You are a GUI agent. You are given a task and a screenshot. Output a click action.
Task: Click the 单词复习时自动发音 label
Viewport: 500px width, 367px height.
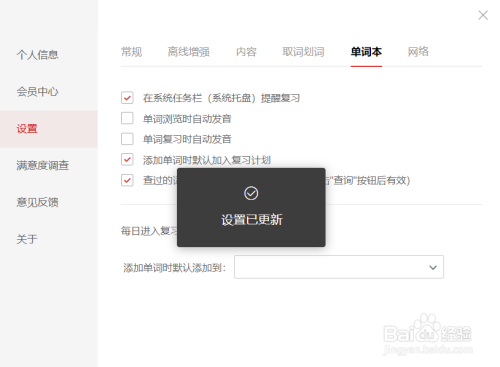[187, 139]
